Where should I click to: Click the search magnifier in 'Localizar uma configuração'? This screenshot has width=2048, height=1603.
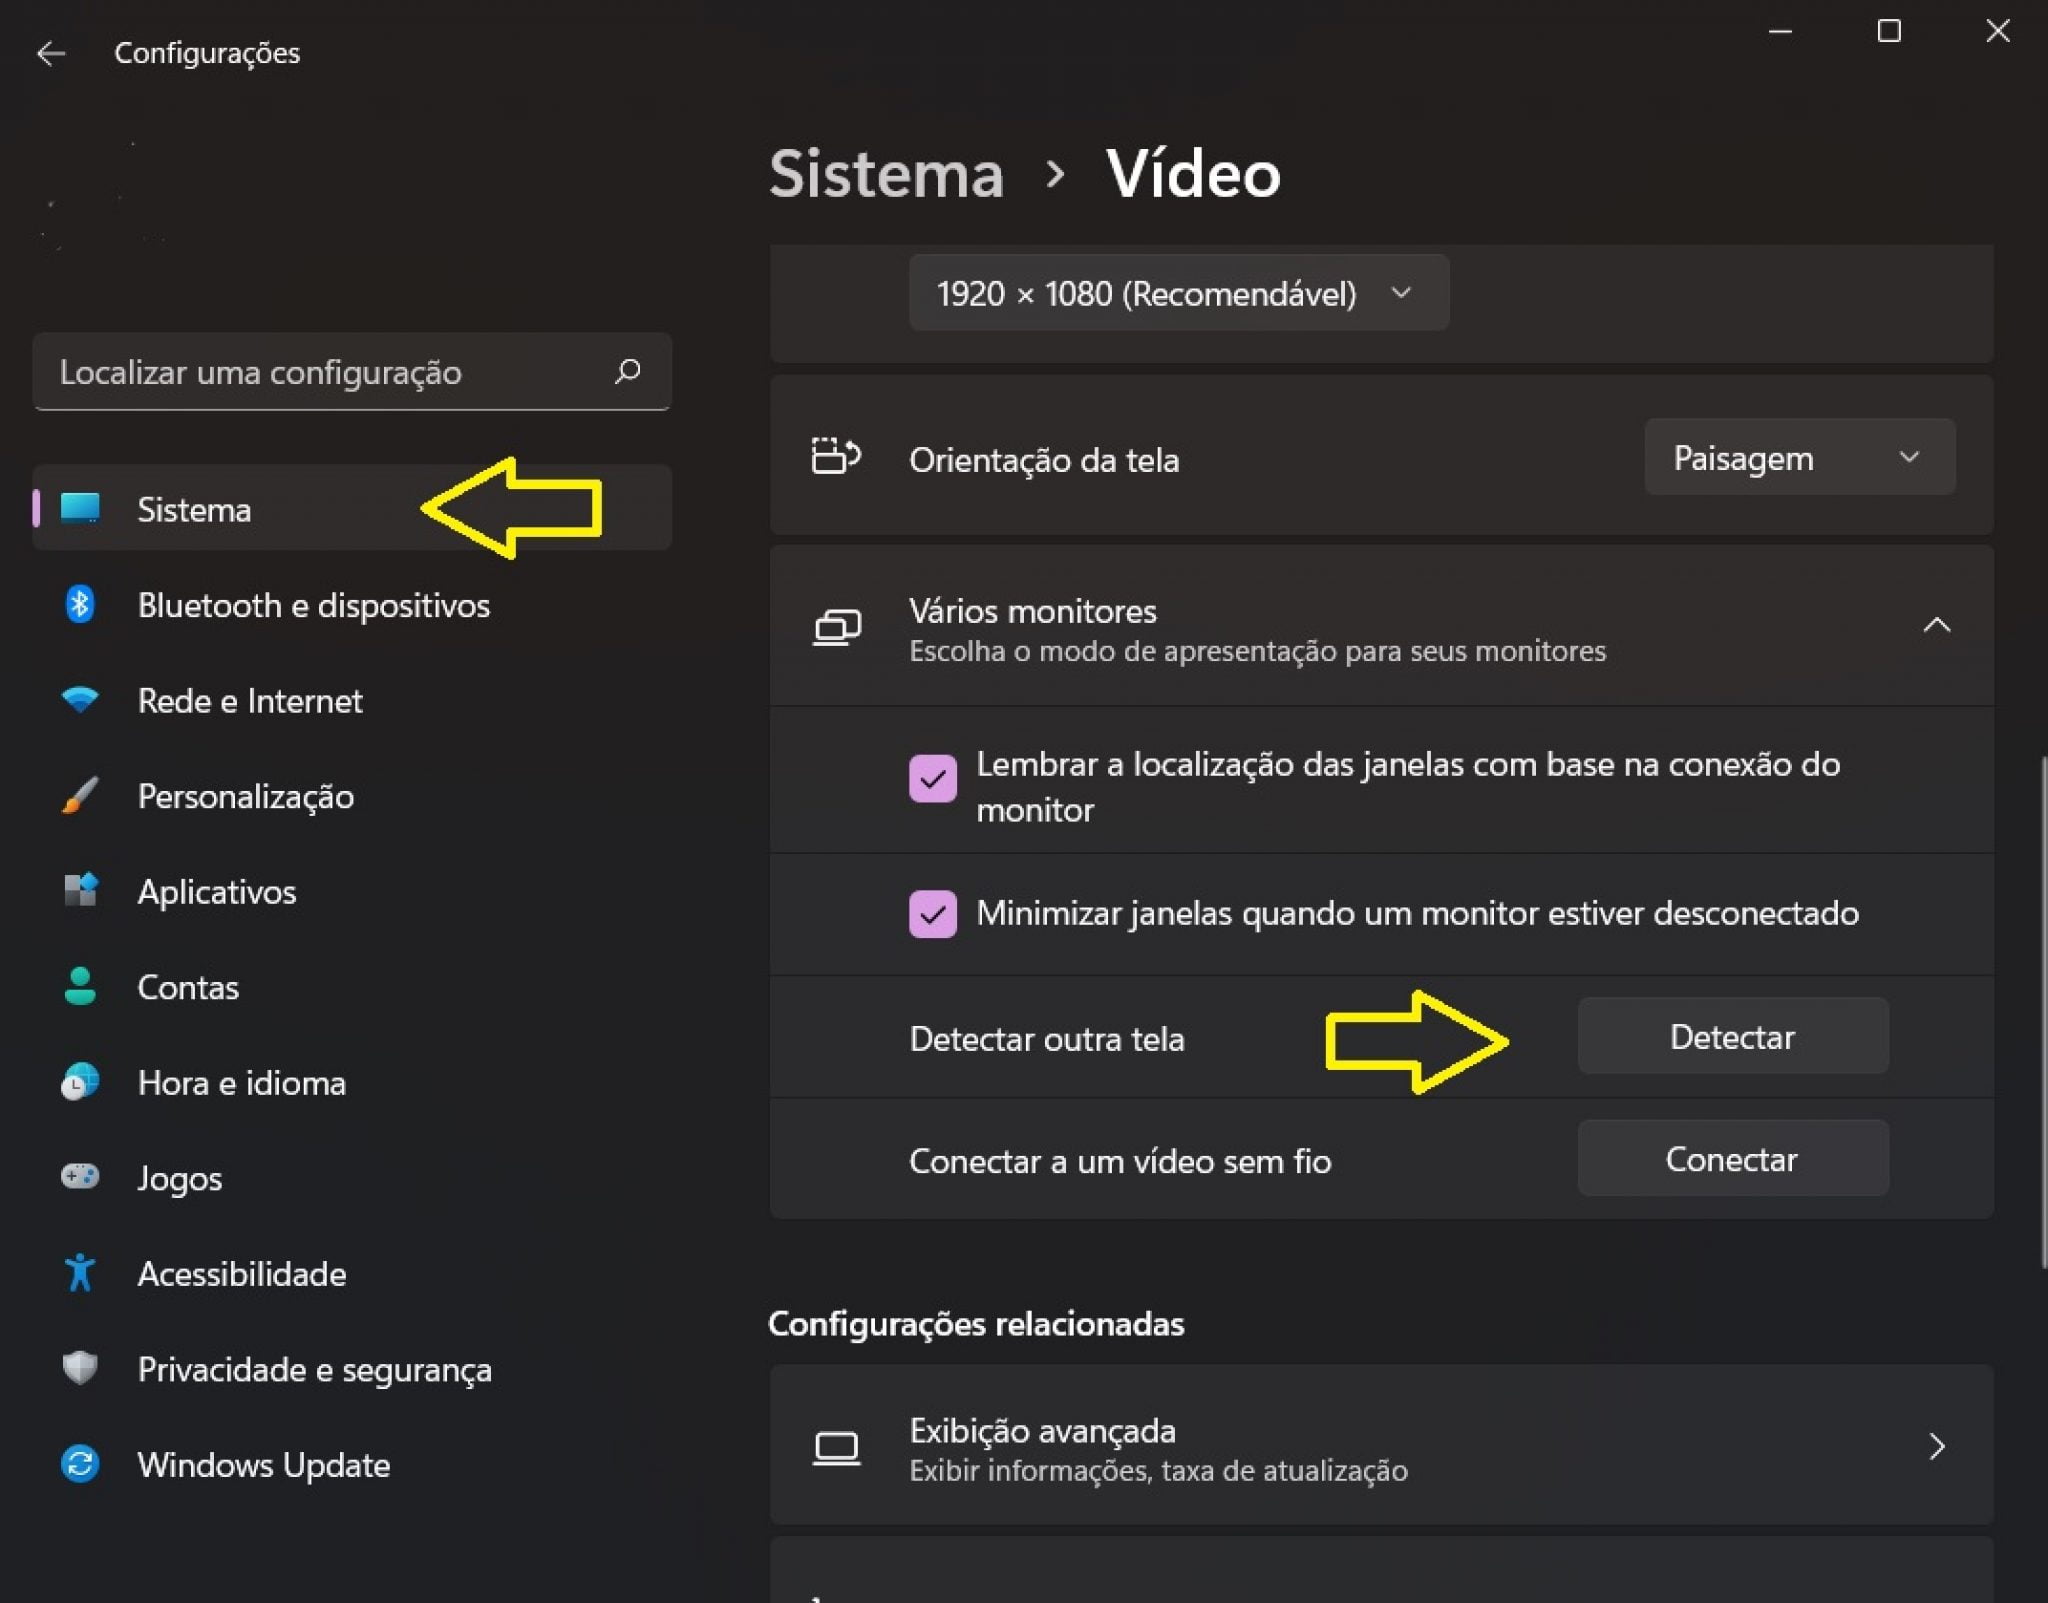click(x=627, y=372)
